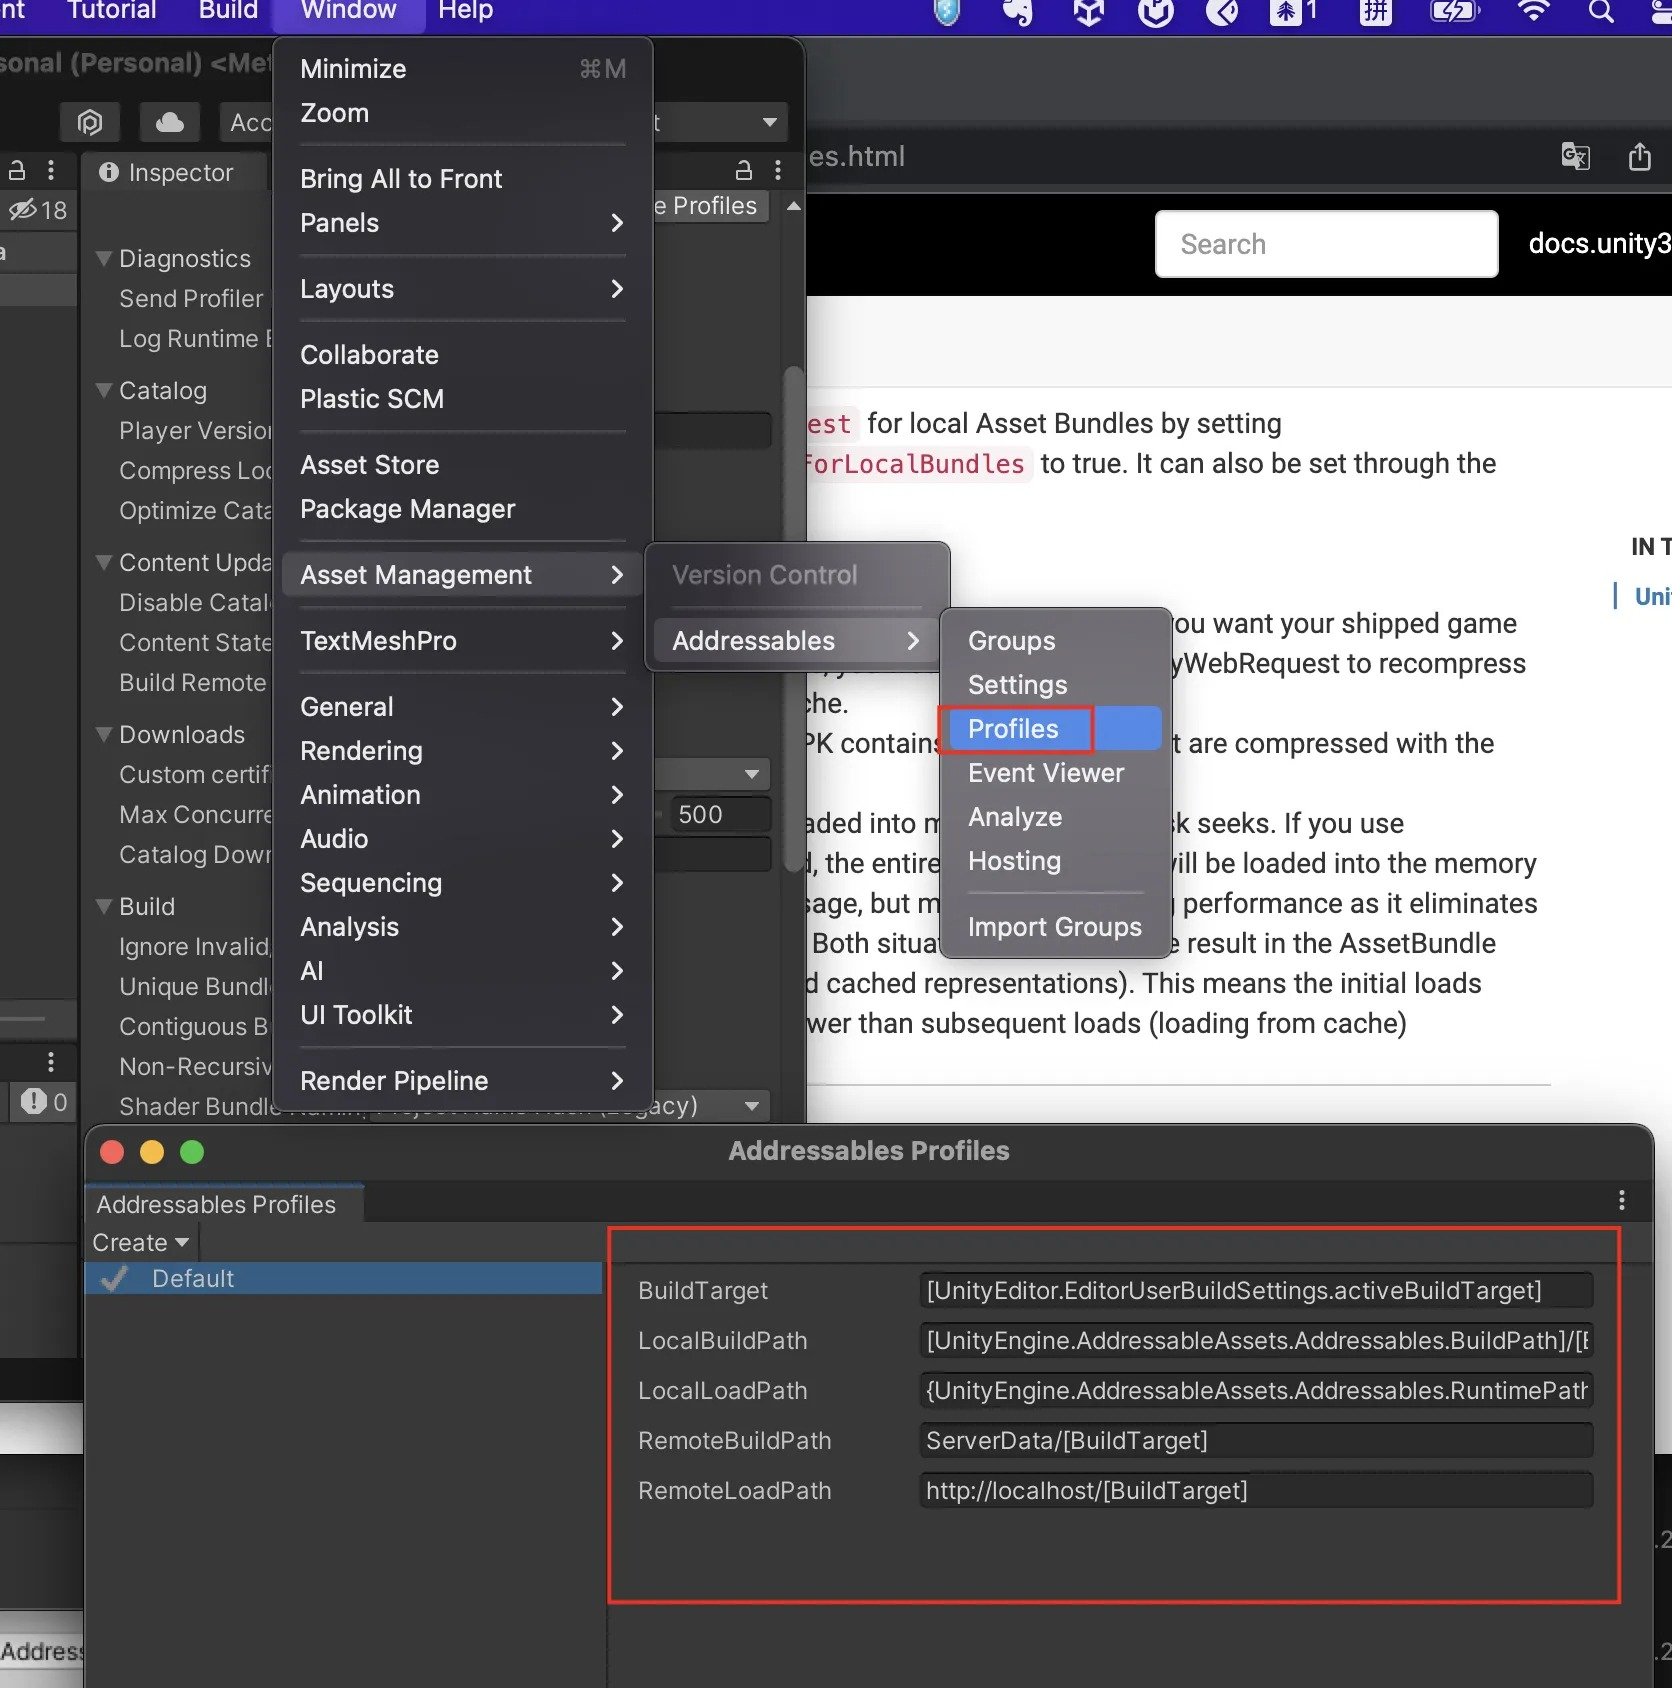
Task: Select Profiles in Addressables submenu
Action: (x=1054, y=729)
